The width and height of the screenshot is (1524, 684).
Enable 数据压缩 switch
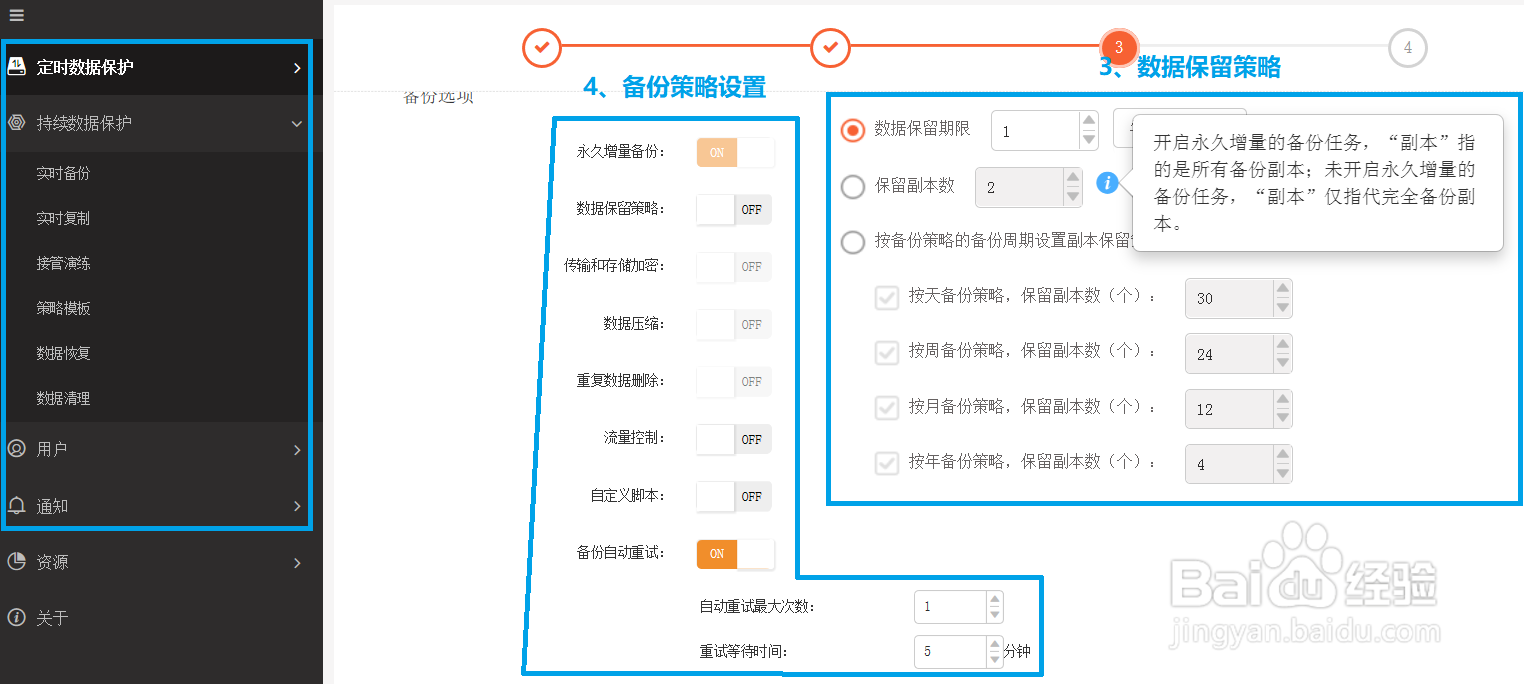734,324
